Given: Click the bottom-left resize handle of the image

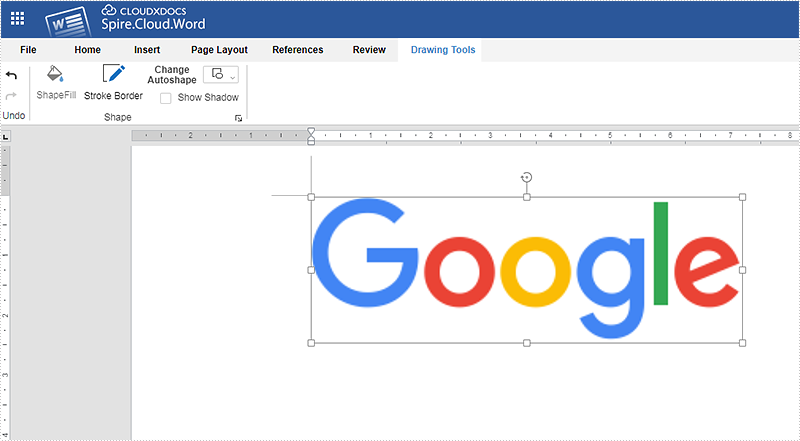Looking at the screenshot, I should click(311, 343).
